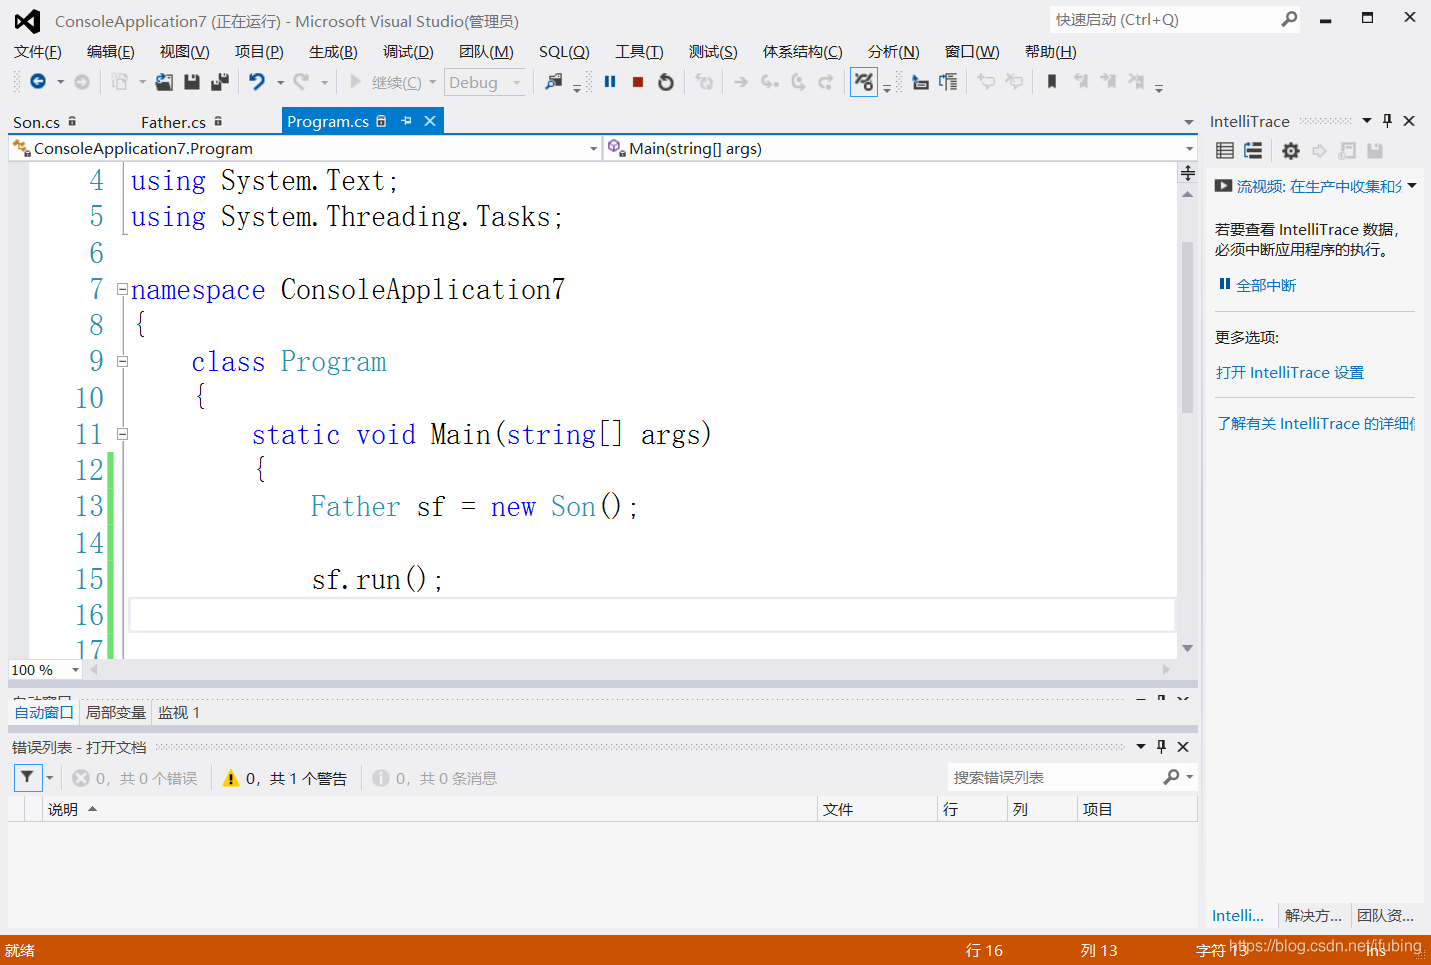This screenshot has height=965, width=1431.
Task: Open IntelliTrace calls view icon
Action: (x=1253, y=151)
